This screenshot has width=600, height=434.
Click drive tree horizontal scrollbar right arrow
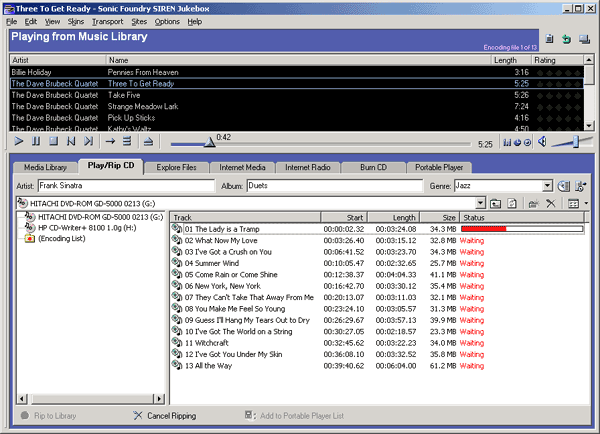click(159, 398)
